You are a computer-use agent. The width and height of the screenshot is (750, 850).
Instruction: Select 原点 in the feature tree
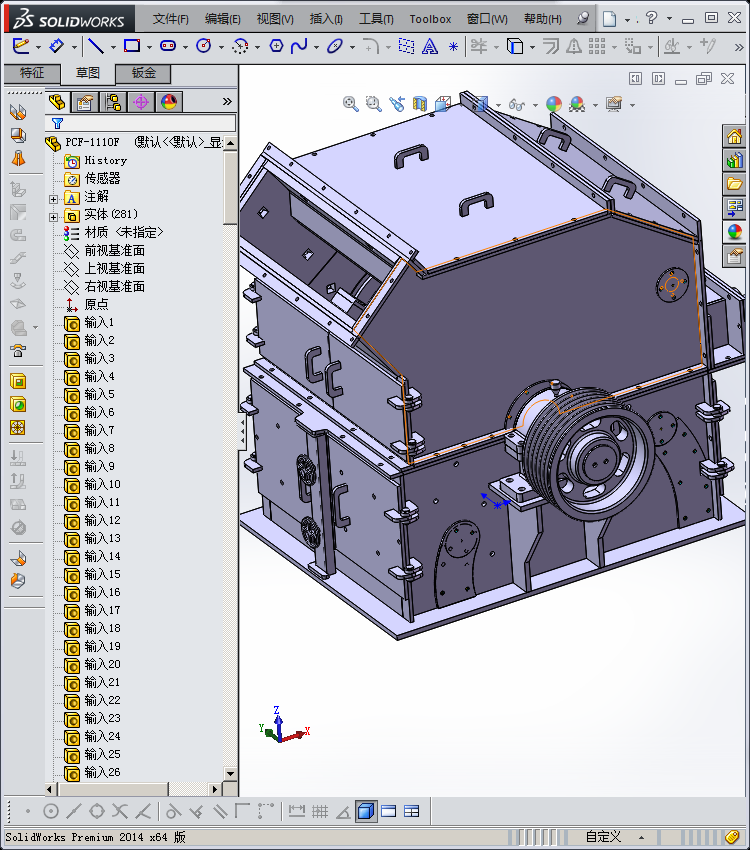click(96, 304)
